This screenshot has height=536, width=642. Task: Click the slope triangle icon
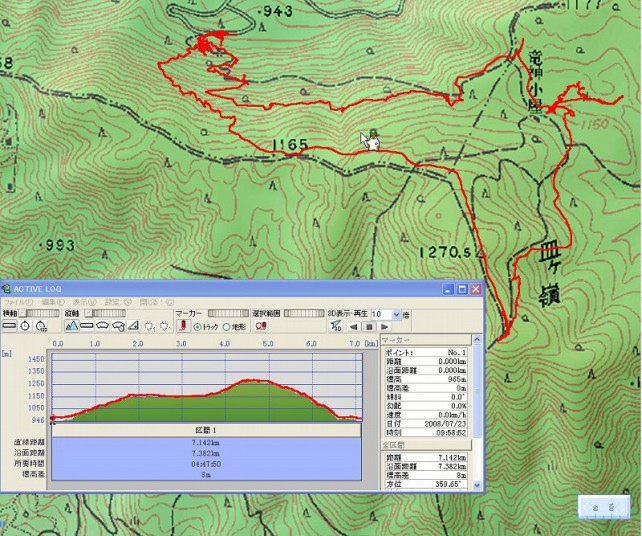pos(133,326)
